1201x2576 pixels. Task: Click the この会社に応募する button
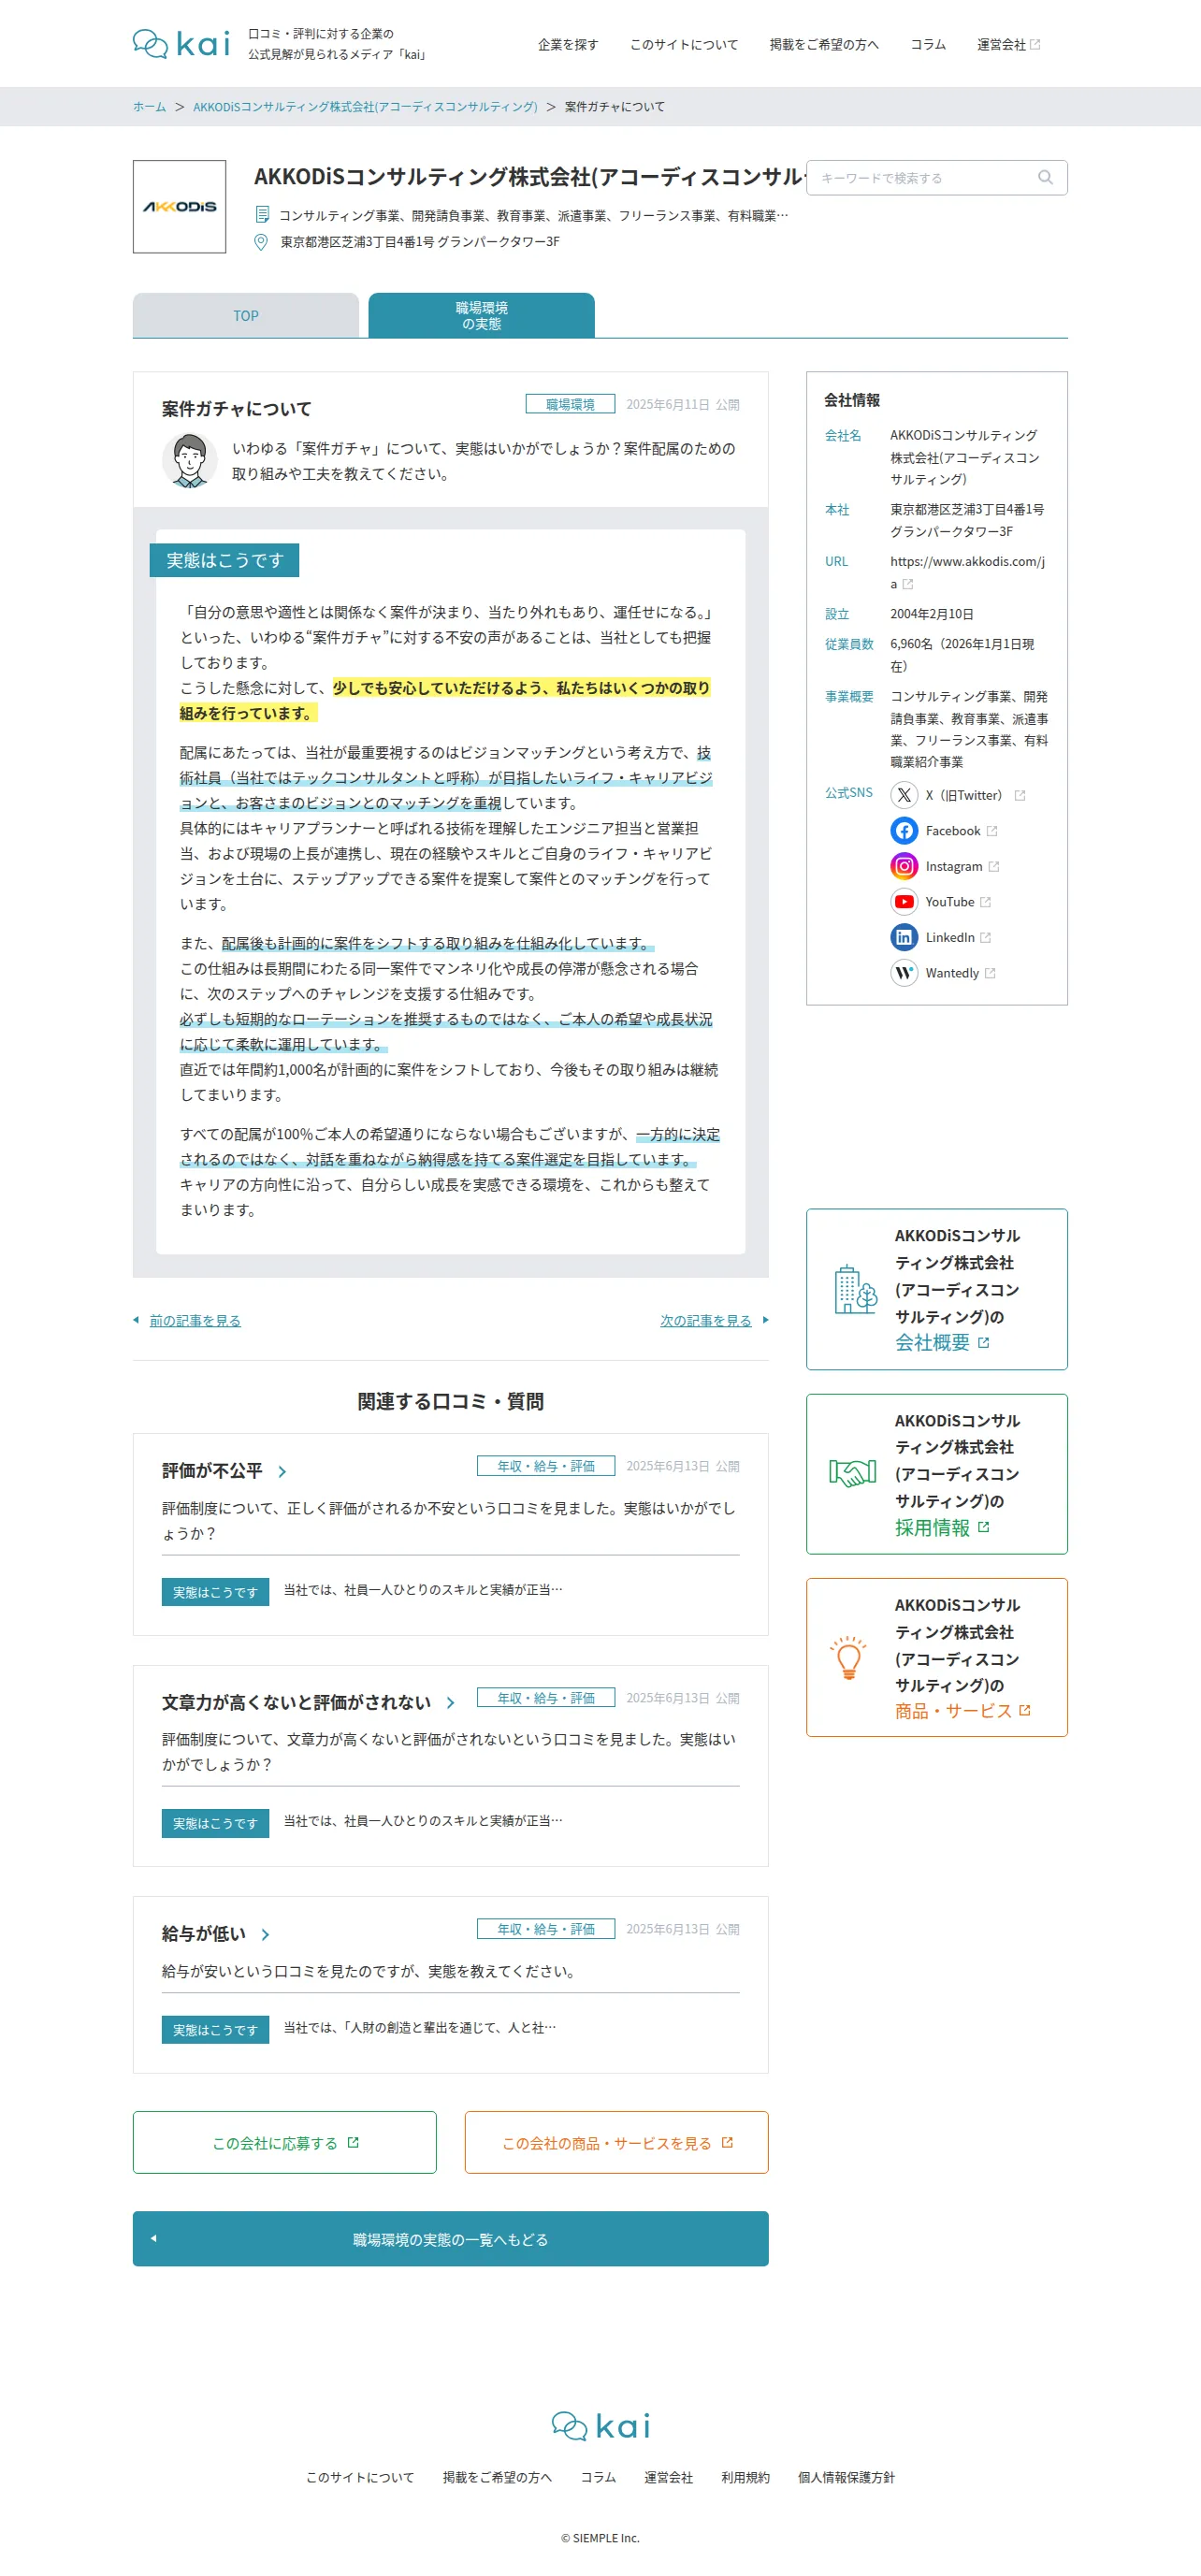(x=285, y=2143)
